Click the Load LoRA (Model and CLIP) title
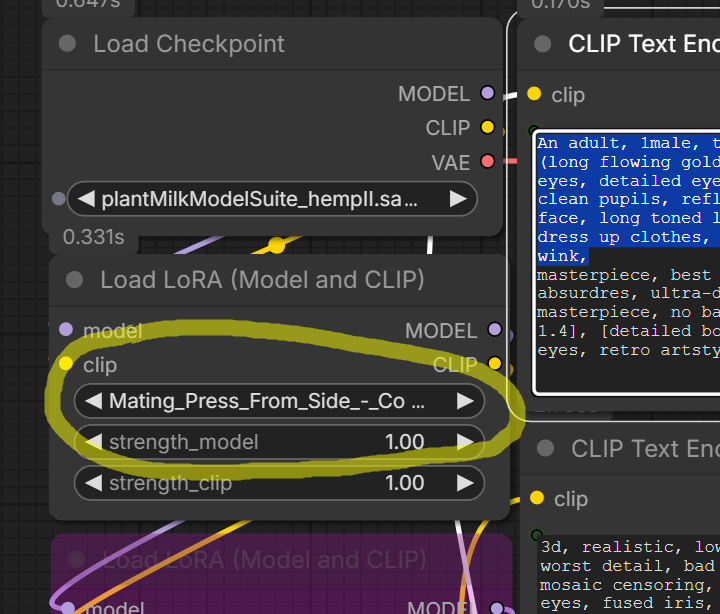720x614 pixels. pos(262,280)
